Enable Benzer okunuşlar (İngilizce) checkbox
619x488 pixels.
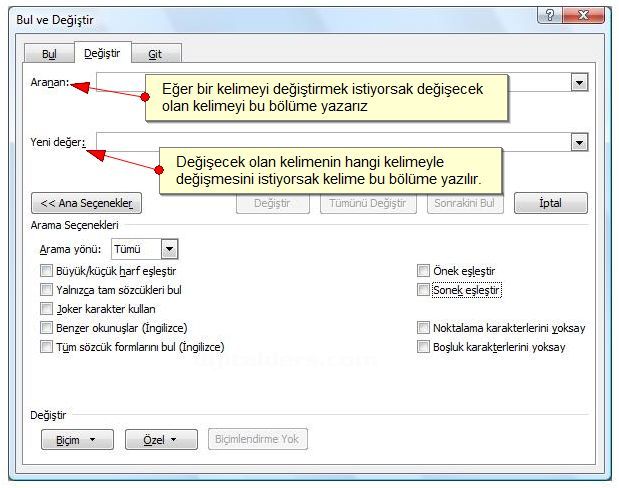46,328
